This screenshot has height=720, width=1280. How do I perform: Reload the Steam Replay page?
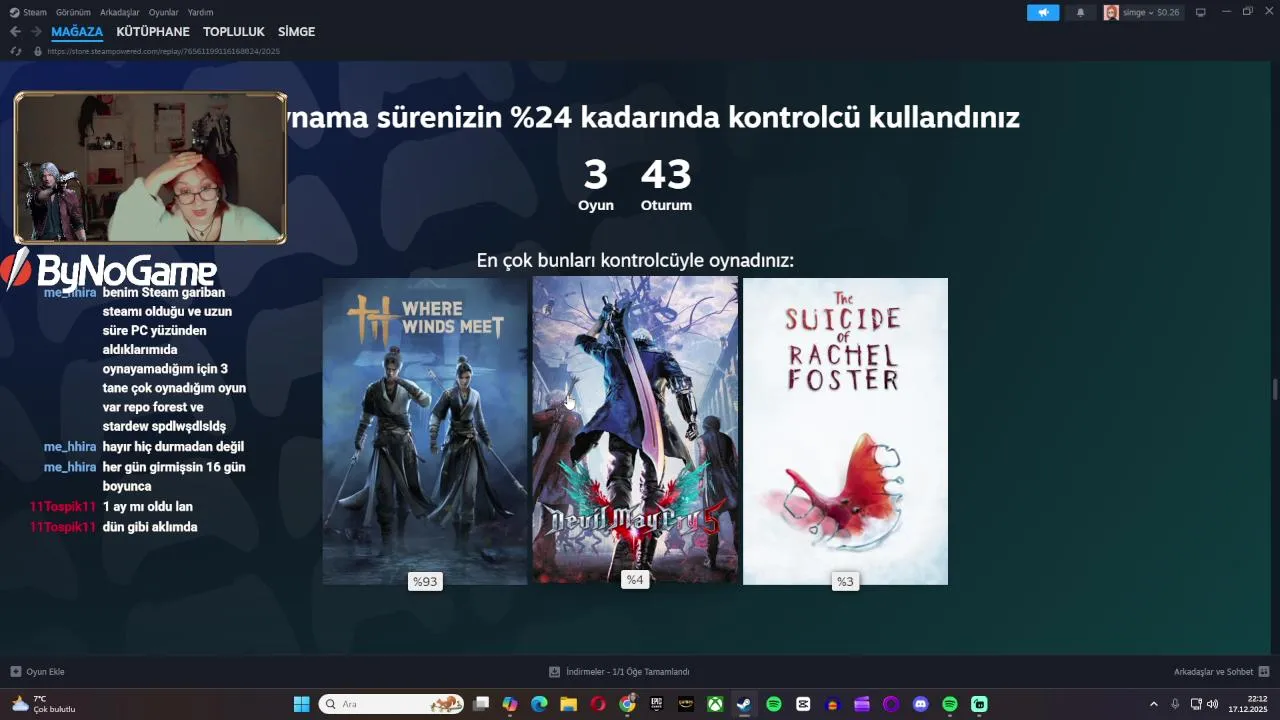pyautogui.click(x=16, y=51)
